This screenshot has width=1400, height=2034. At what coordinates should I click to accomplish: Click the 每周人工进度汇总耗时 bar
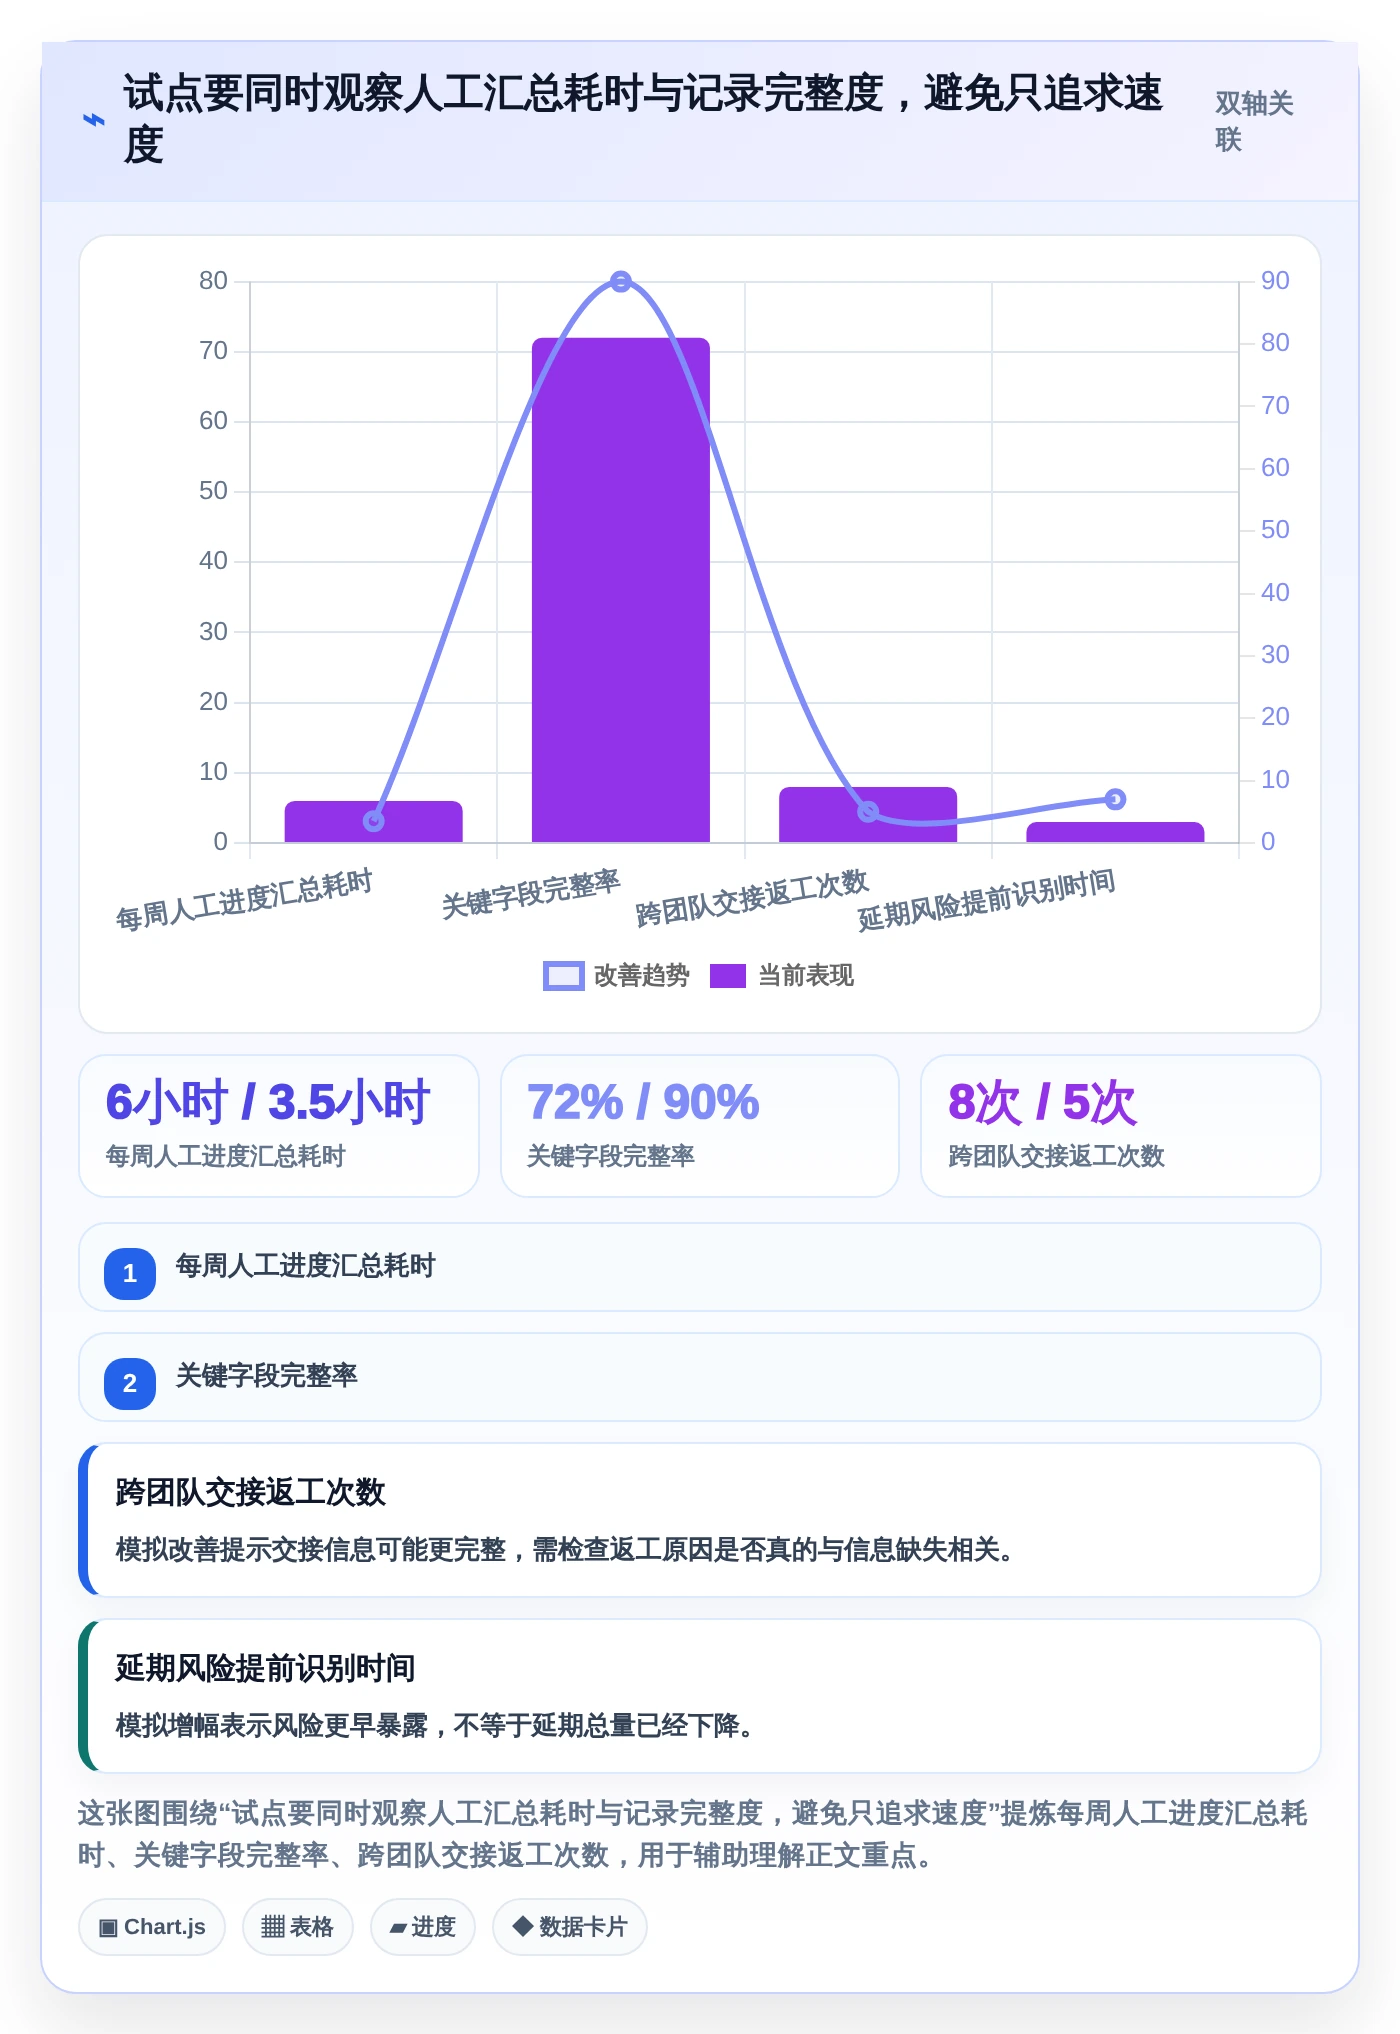(373, 822)
